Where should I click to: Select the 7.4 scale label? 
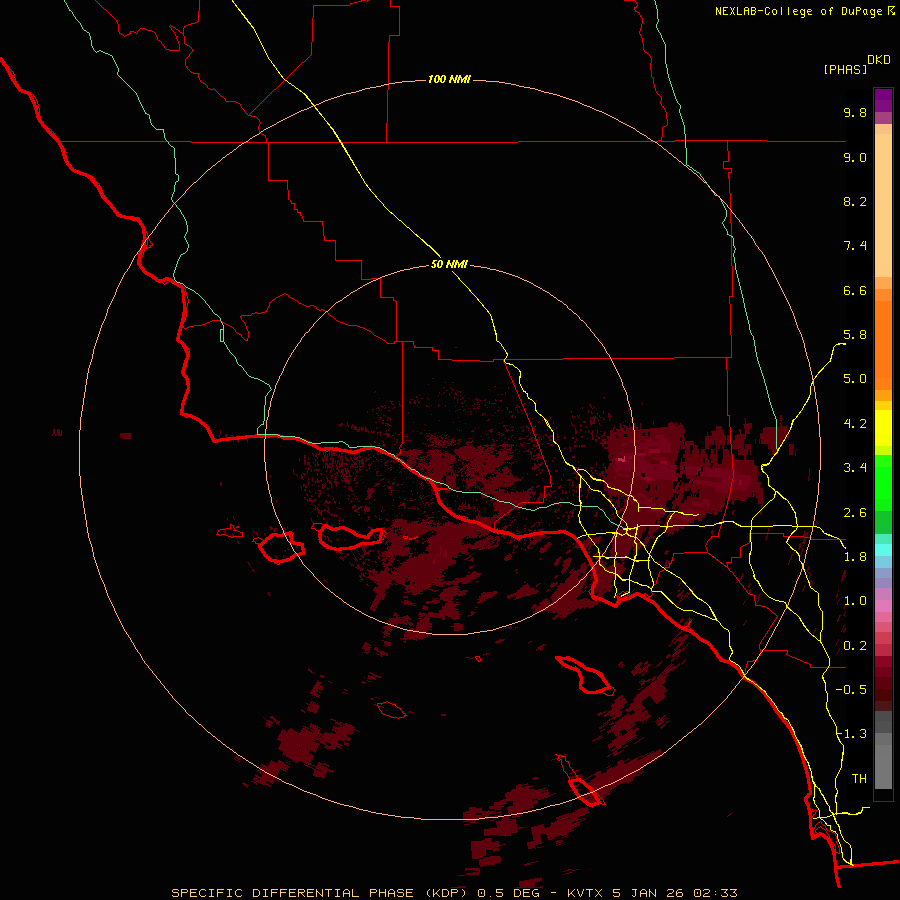(x=855, y=246)
